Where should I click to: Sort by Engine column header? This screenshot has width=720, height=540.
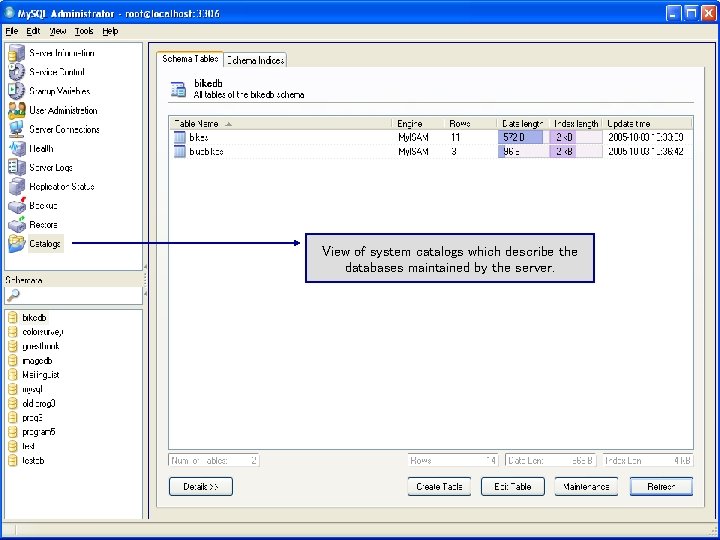tap(418, 124)
